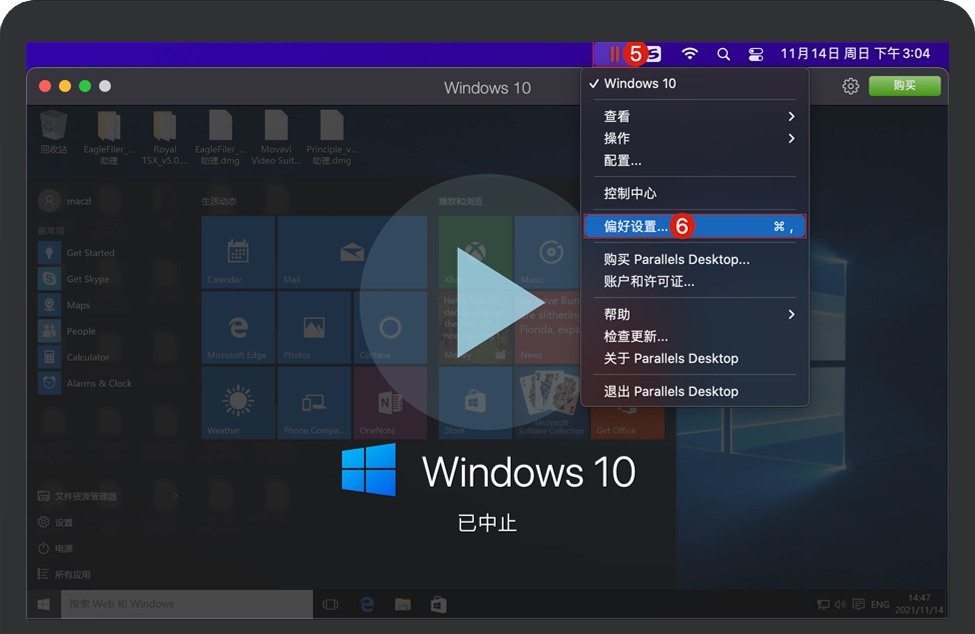Open Parallels Desktop menu bar icon
The image size is (975, 634).
pyautogui.click(x=614, y=54)
